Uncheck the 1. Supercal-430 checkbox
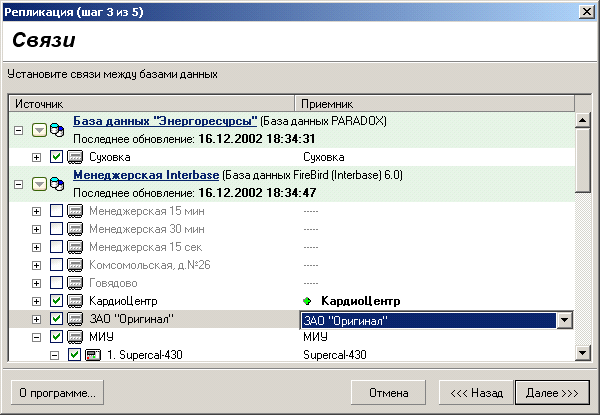The height and width of the screenshot is (415, 600). [x=74, y=355]
